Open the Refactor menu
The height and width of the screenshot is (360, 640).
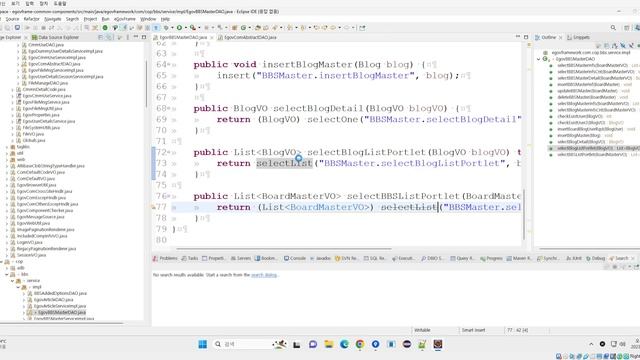[x=31, y=19]
